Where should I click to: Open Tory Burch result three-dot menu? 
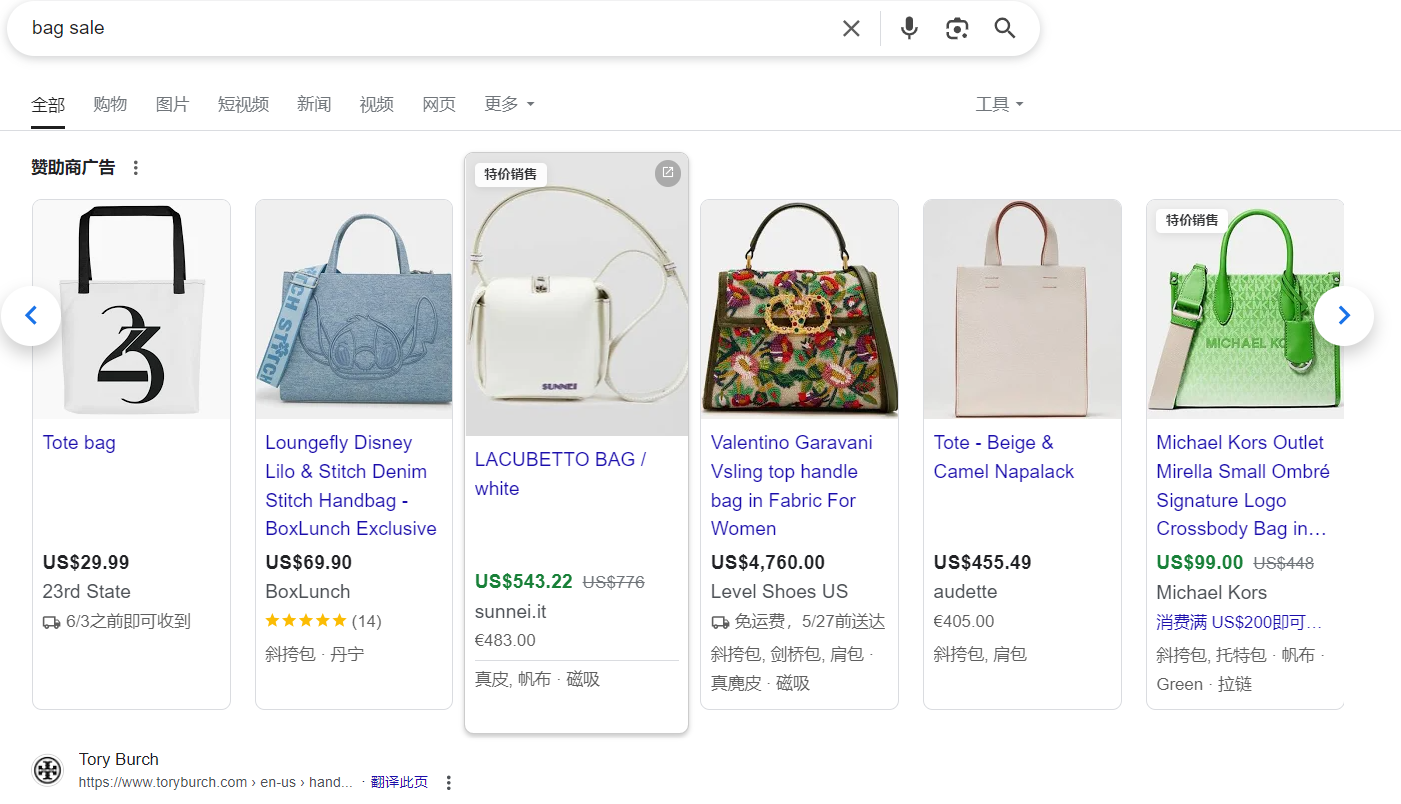click(x=449, y=782)
